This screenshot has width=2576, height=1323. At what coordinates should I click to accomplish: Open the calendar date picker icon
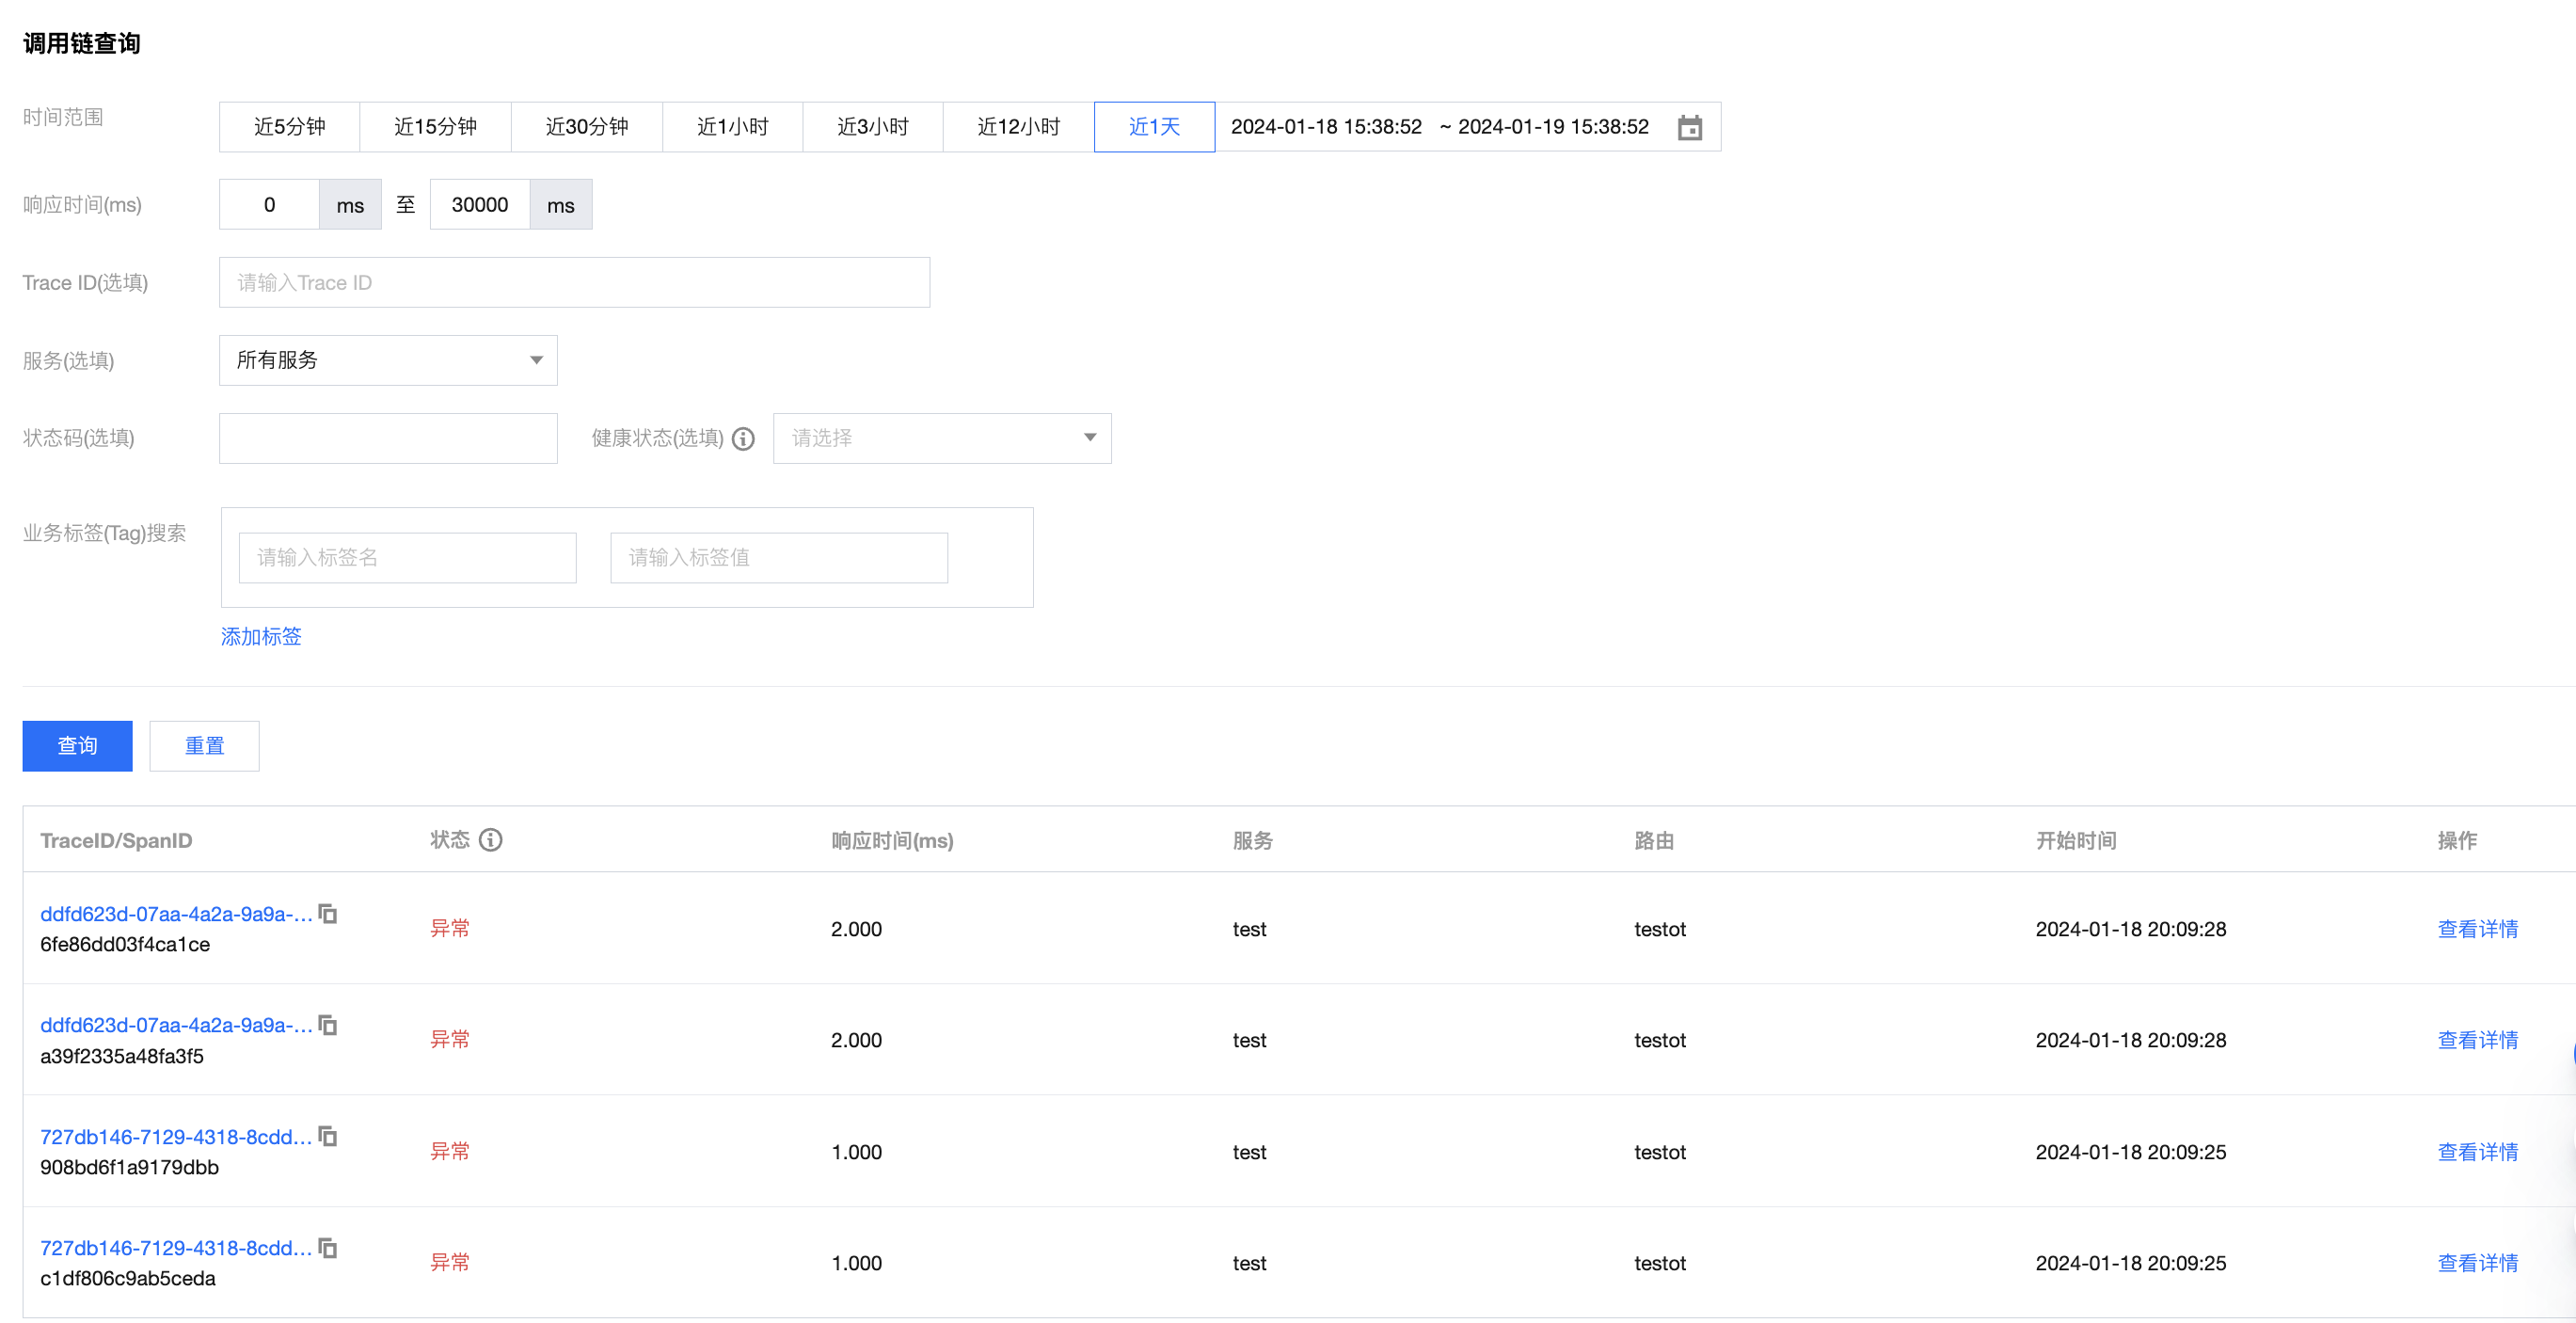tap(1689, 127)
